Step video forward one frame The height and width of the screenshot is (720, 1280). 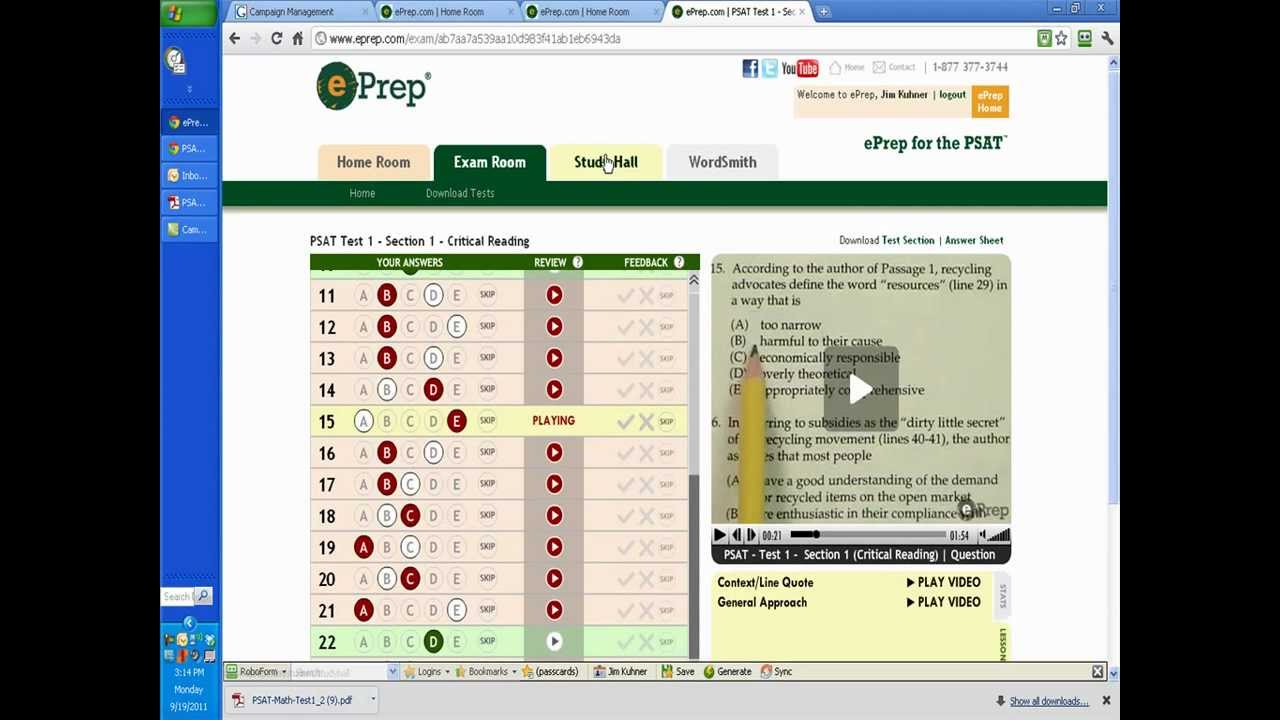pyautogui.click(x=751, y=536)
